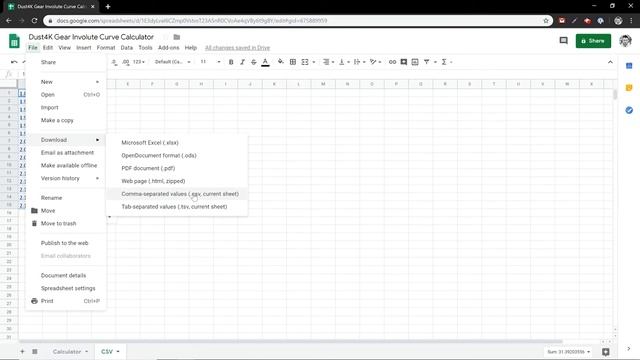Select Tab-separated values (.tsv) download

[x=177, y=207]
